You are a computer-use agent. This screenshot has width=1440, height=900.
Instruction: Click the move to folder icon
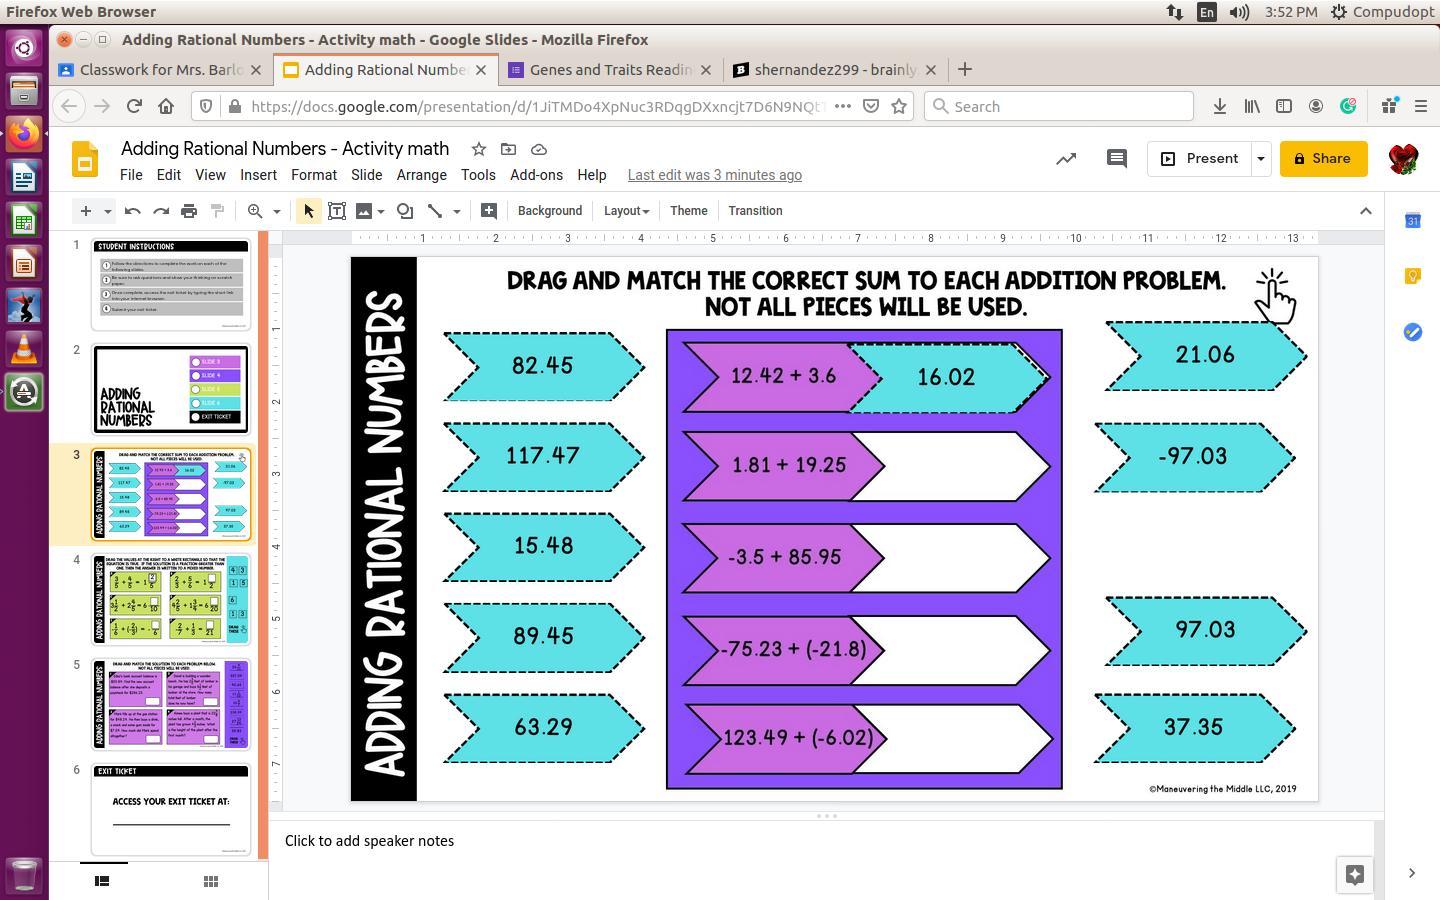(x=508, y=149)
